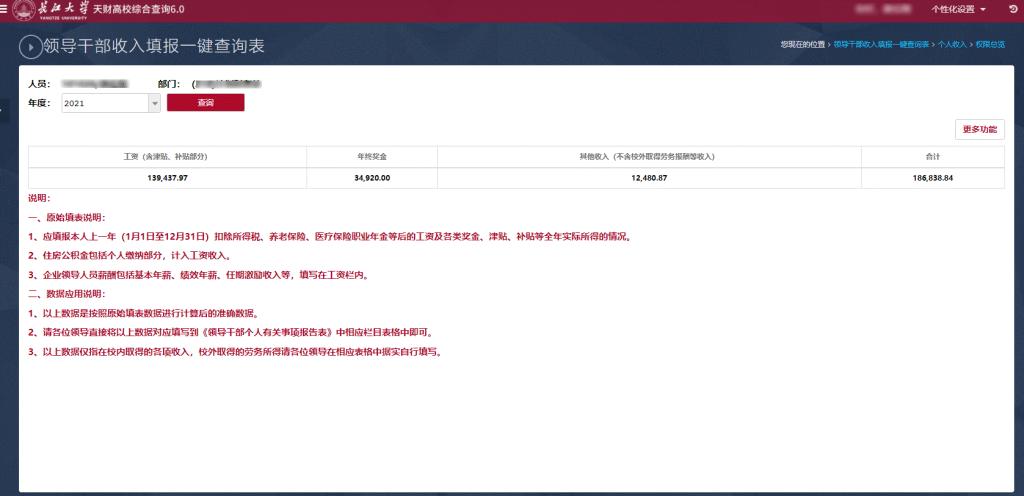
Task: Click the 其他收入 column header
Action: click(x=648, y=157)
